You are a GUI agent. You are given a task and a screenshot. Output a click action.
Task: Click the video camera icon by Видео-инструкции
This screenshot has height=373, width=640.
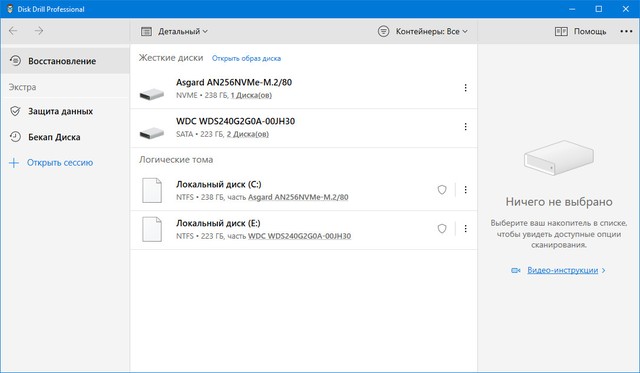tap(516, 270)
